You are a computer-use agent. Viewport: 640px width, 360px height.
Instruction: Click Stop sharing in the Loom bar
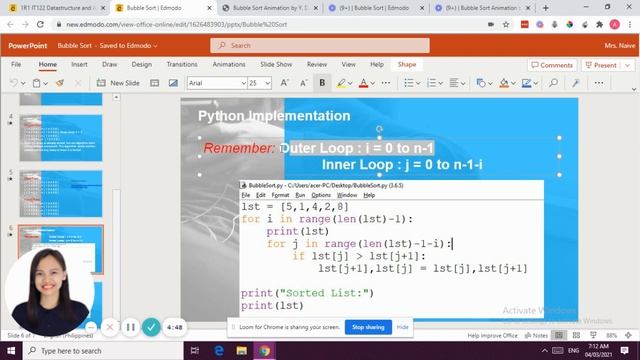coord(368,327)
